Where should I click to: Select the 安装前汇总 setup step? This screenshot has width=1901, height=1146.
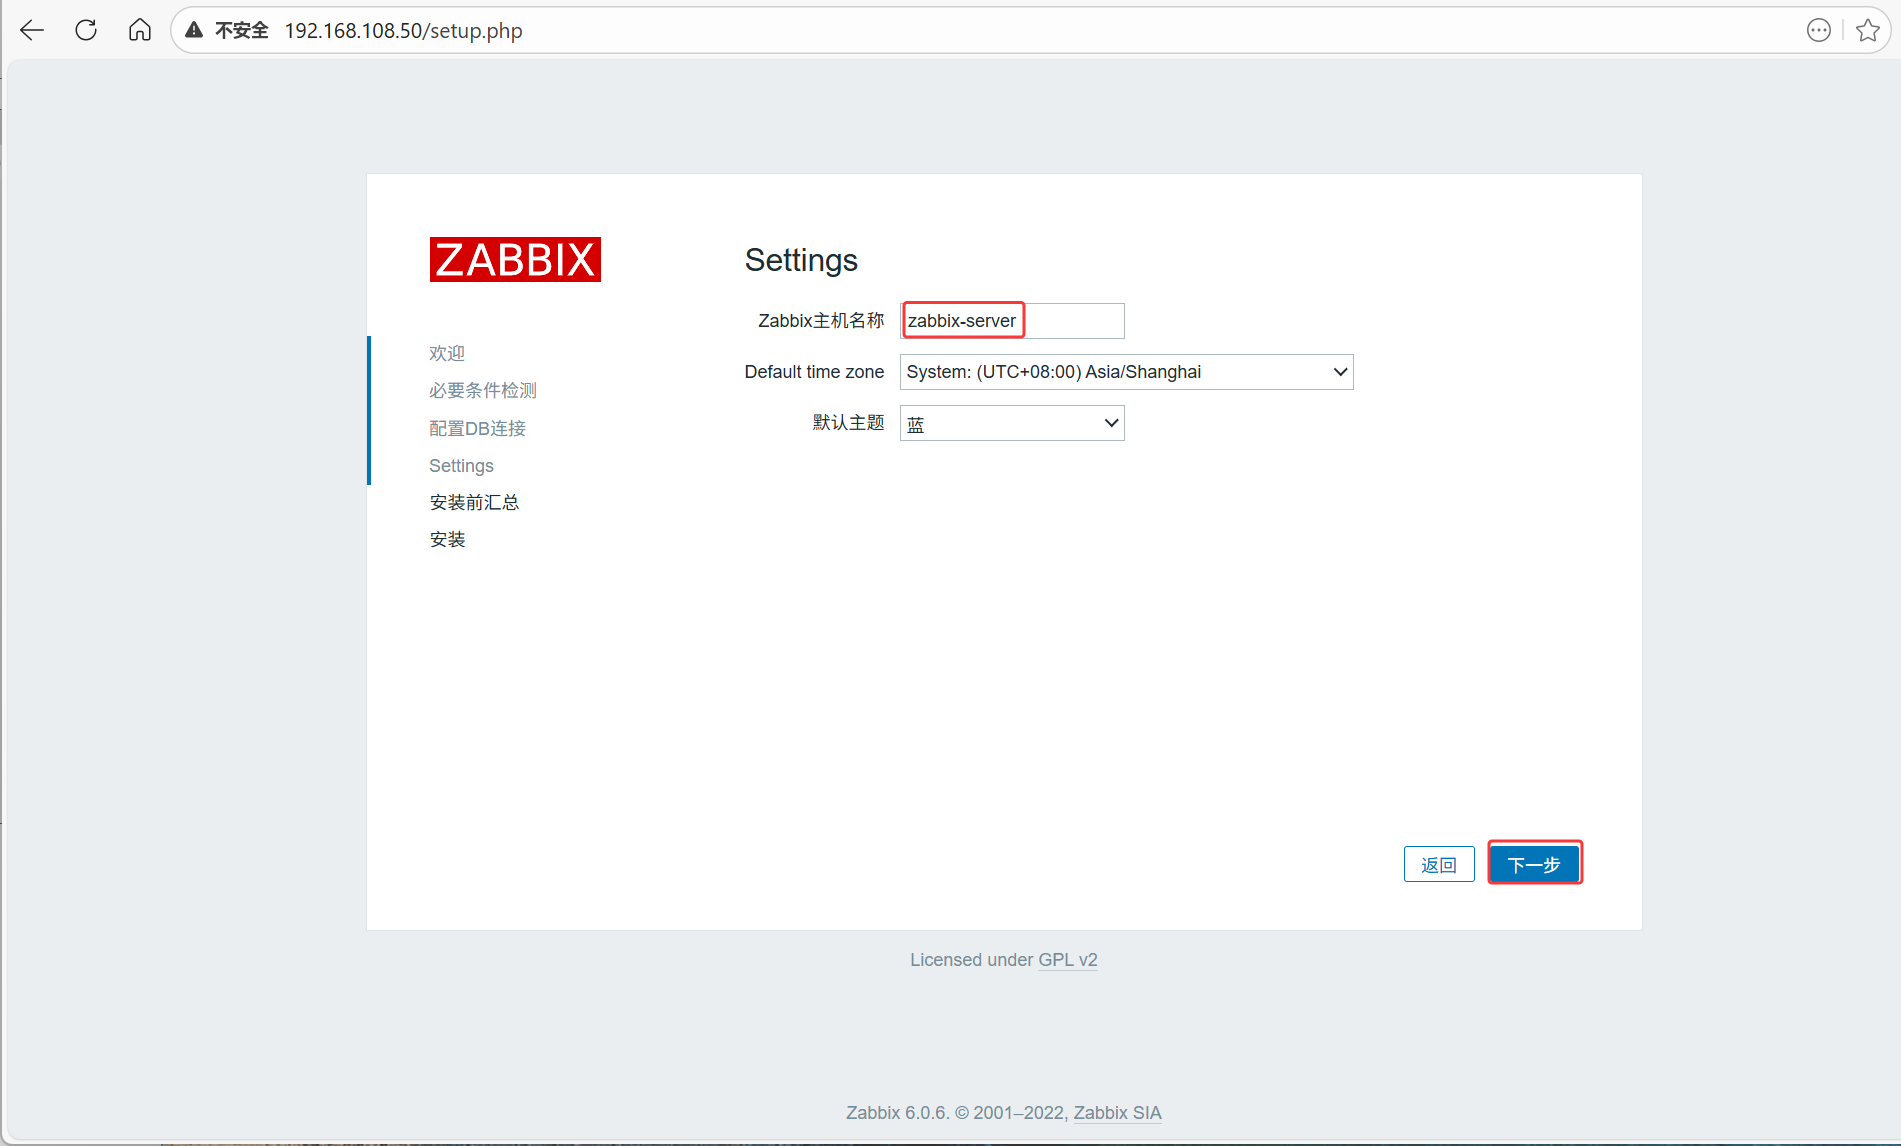pyautogui.click(x=474, y=502)
